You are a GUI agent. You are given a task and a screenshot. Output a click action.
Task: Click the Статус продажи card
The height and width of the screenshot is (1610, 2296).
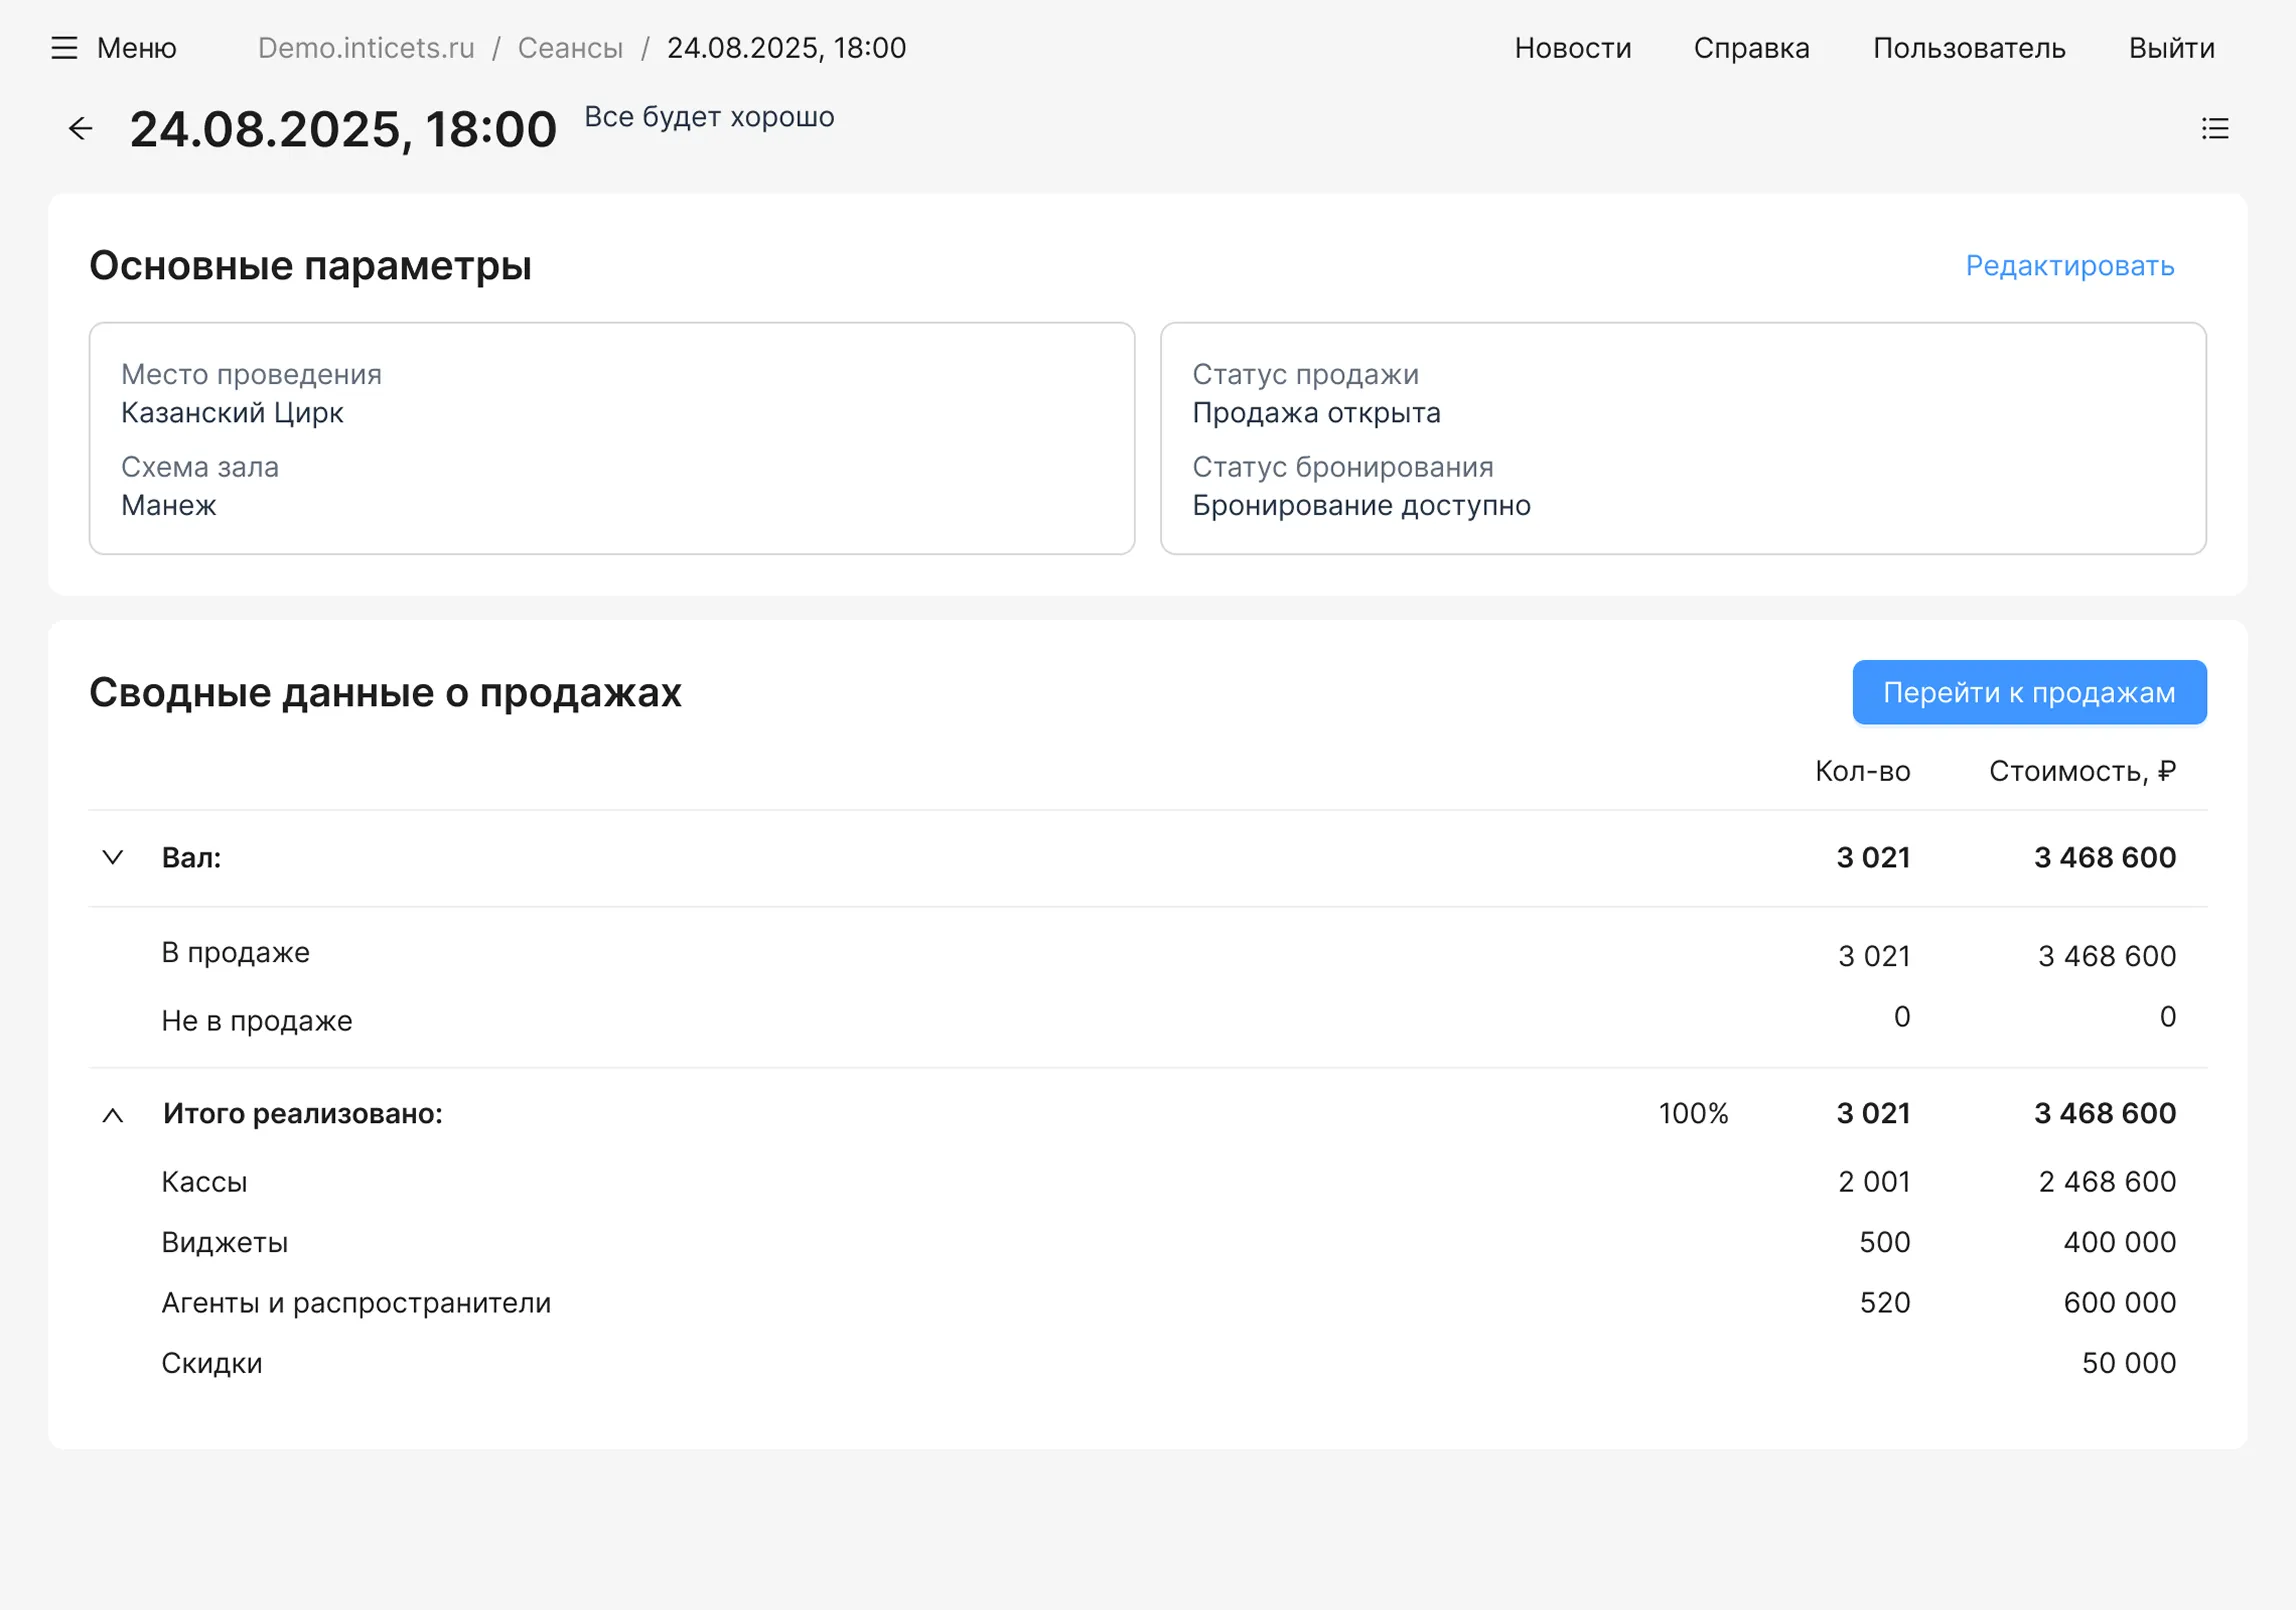pos(1683,438)
